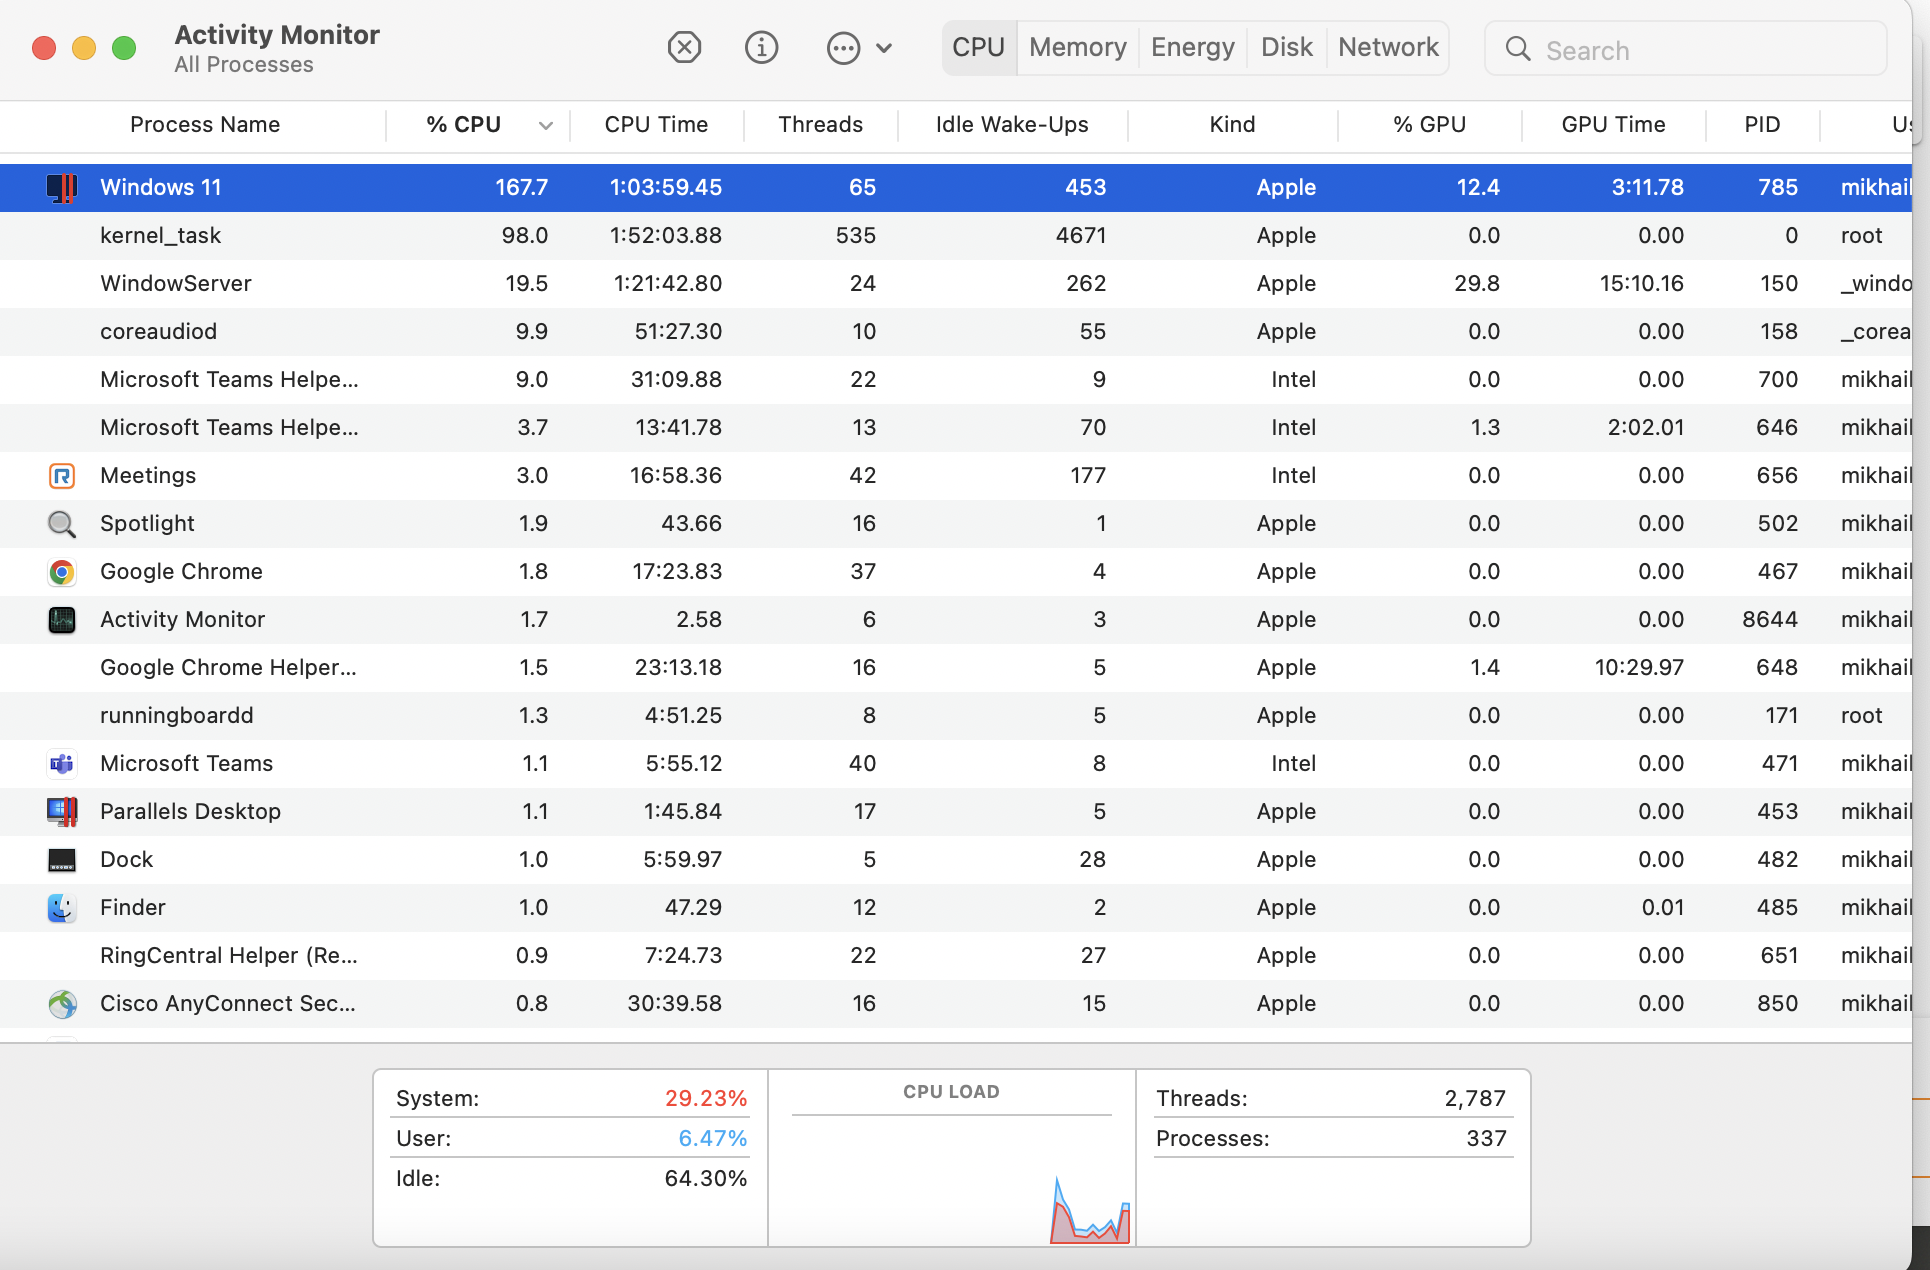Expand the chevron next to ellipsis

point(884,48)
